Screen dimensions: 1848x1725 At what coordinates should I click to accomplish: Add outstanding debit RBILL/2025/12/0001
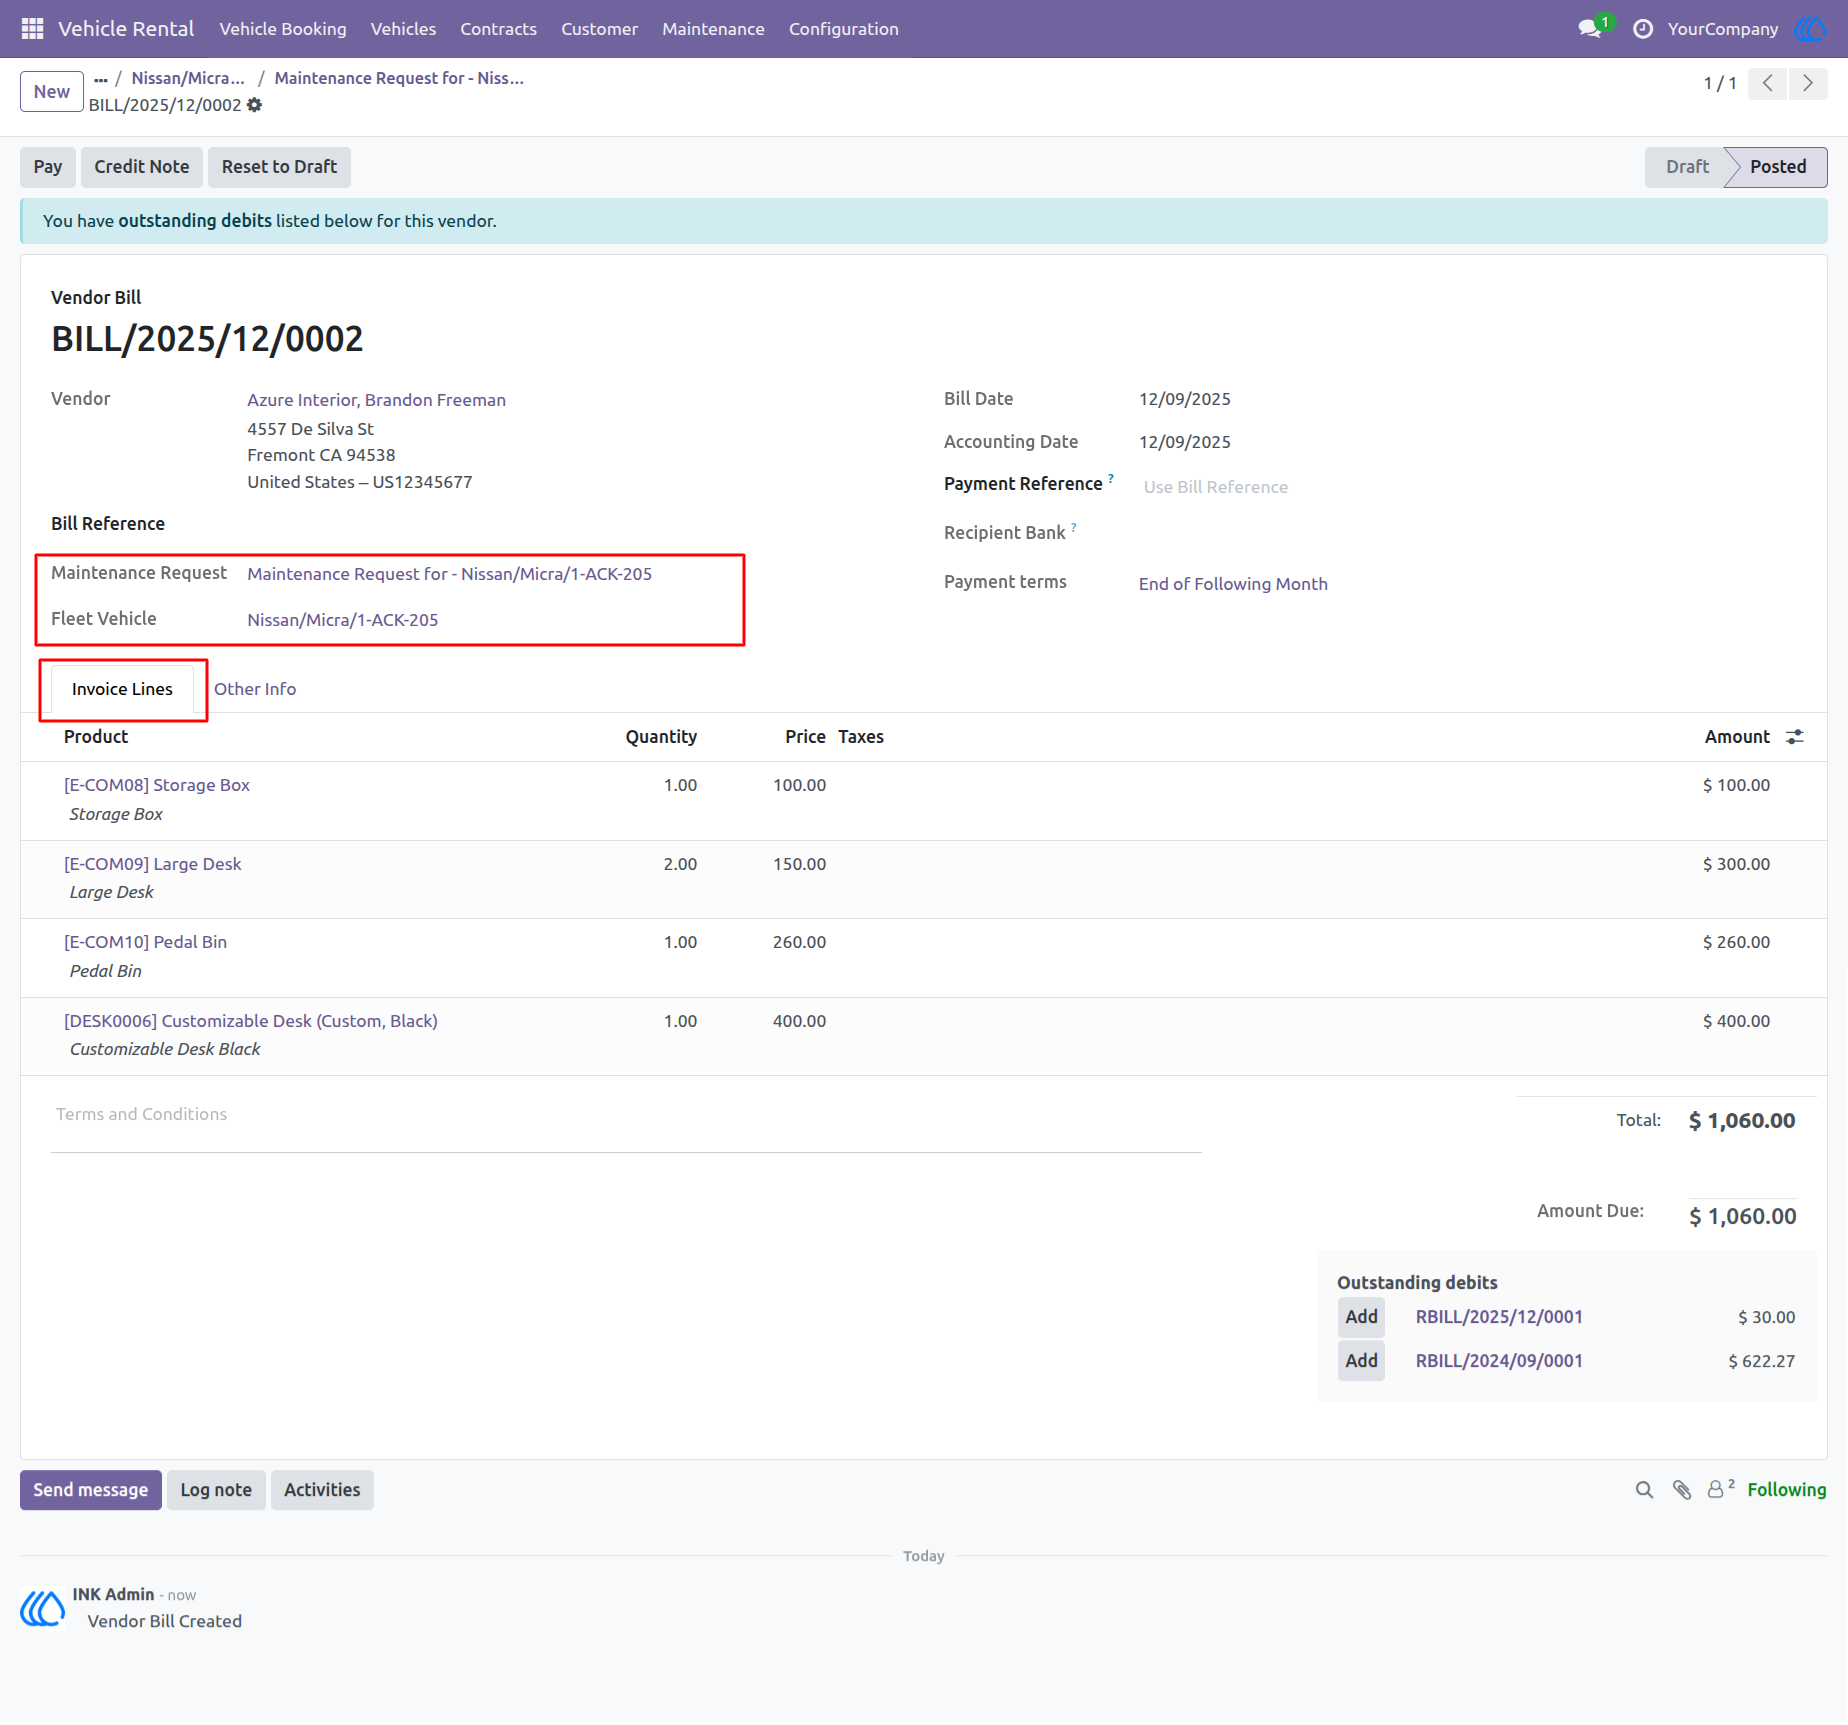tap(1361, 1317)
